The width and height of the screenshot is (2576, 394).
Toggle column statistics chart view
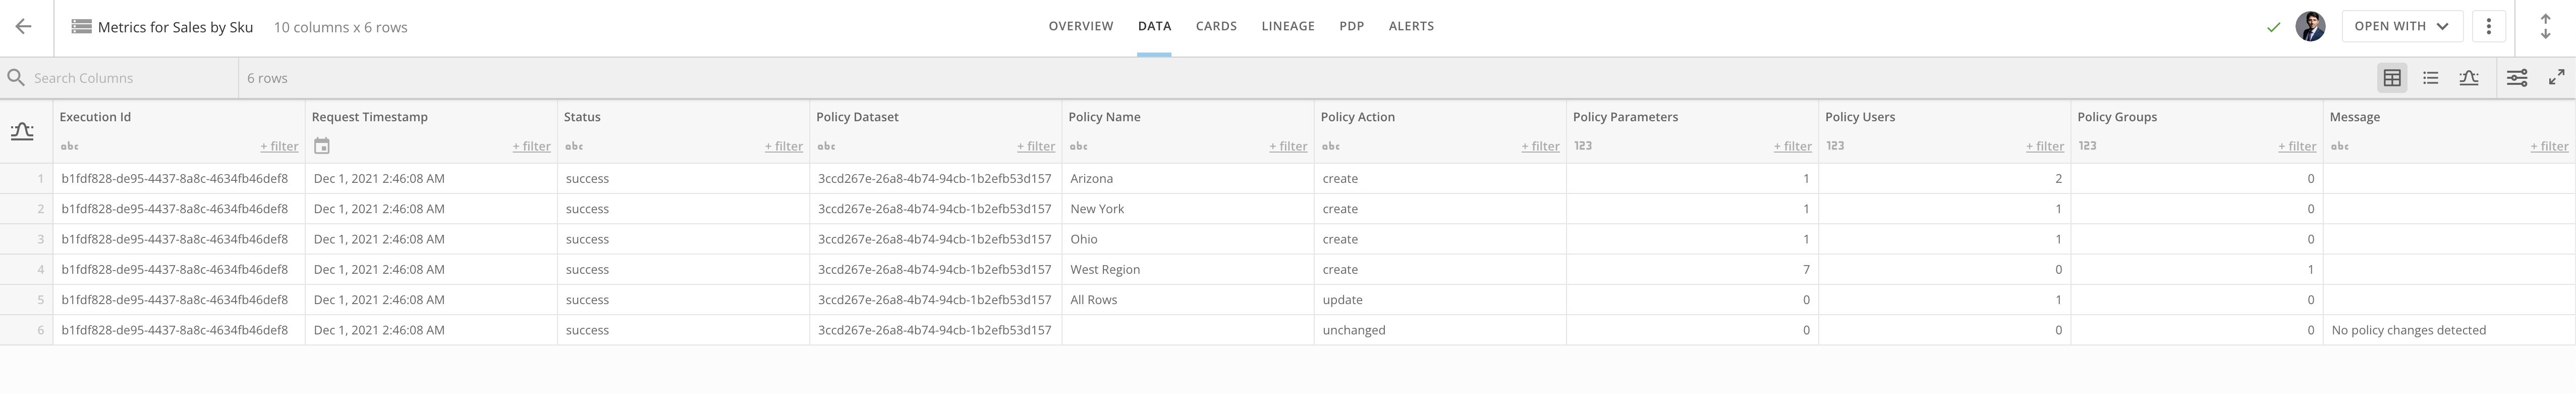click(2468, 78)
